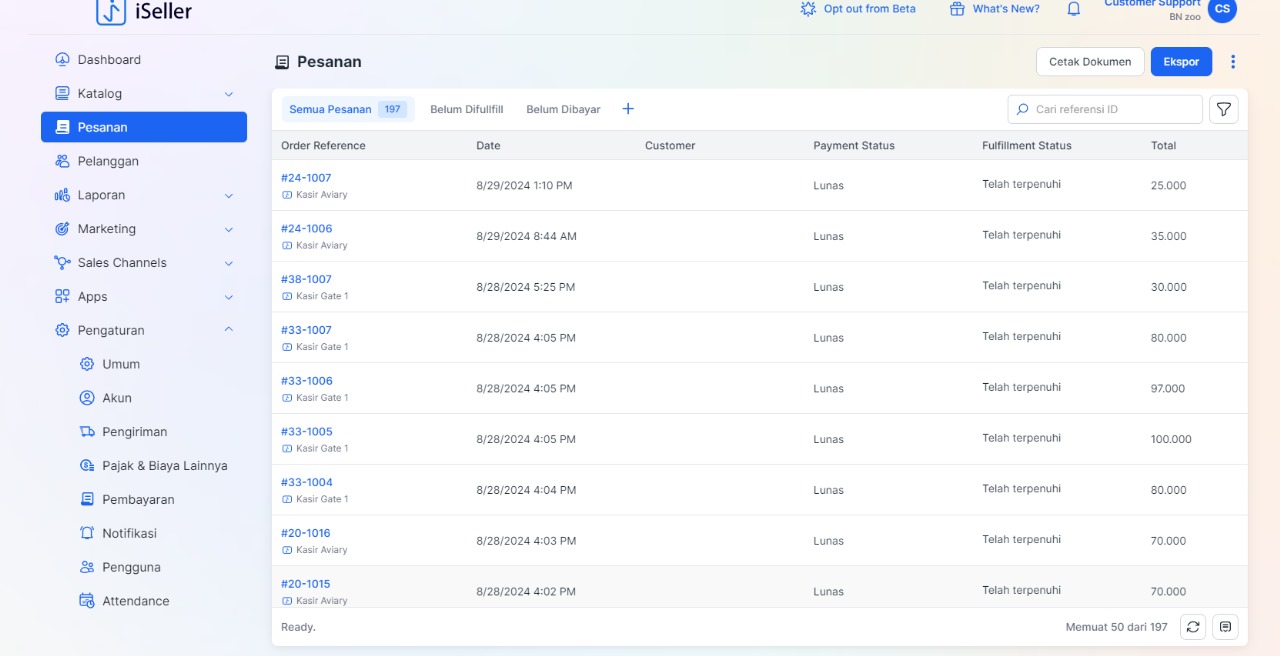Expand the Sales Channels chevron
This screenshot has height=656, width=1280.
[229, 263]
